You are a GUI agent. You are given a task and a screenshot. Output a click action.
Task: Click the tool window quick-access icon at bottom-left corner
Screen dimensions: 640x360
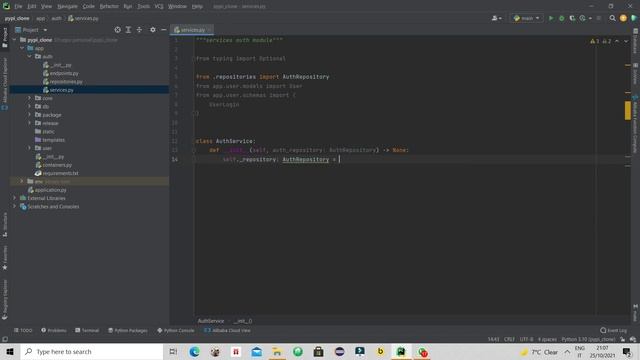click(4, 339)
